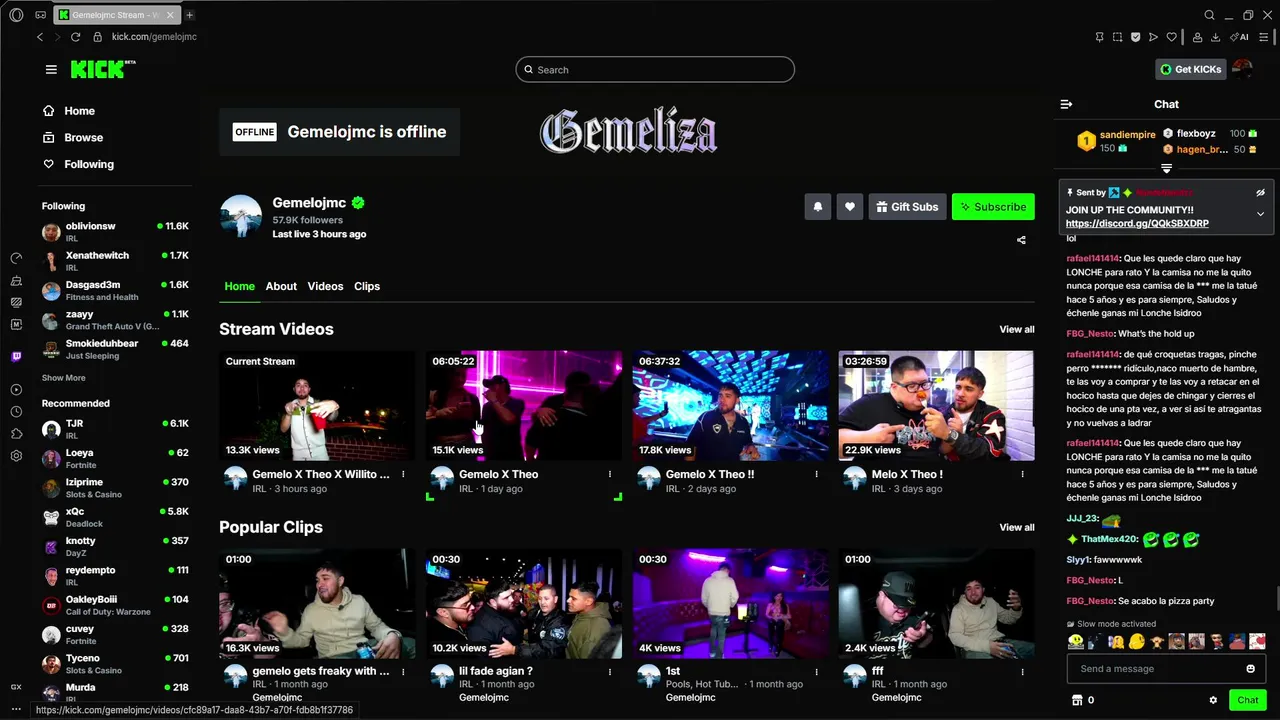This screenshot has height=720, width=1280.
Task: Open the GX Corner gamepad icon
Action: tap(40, 15)
